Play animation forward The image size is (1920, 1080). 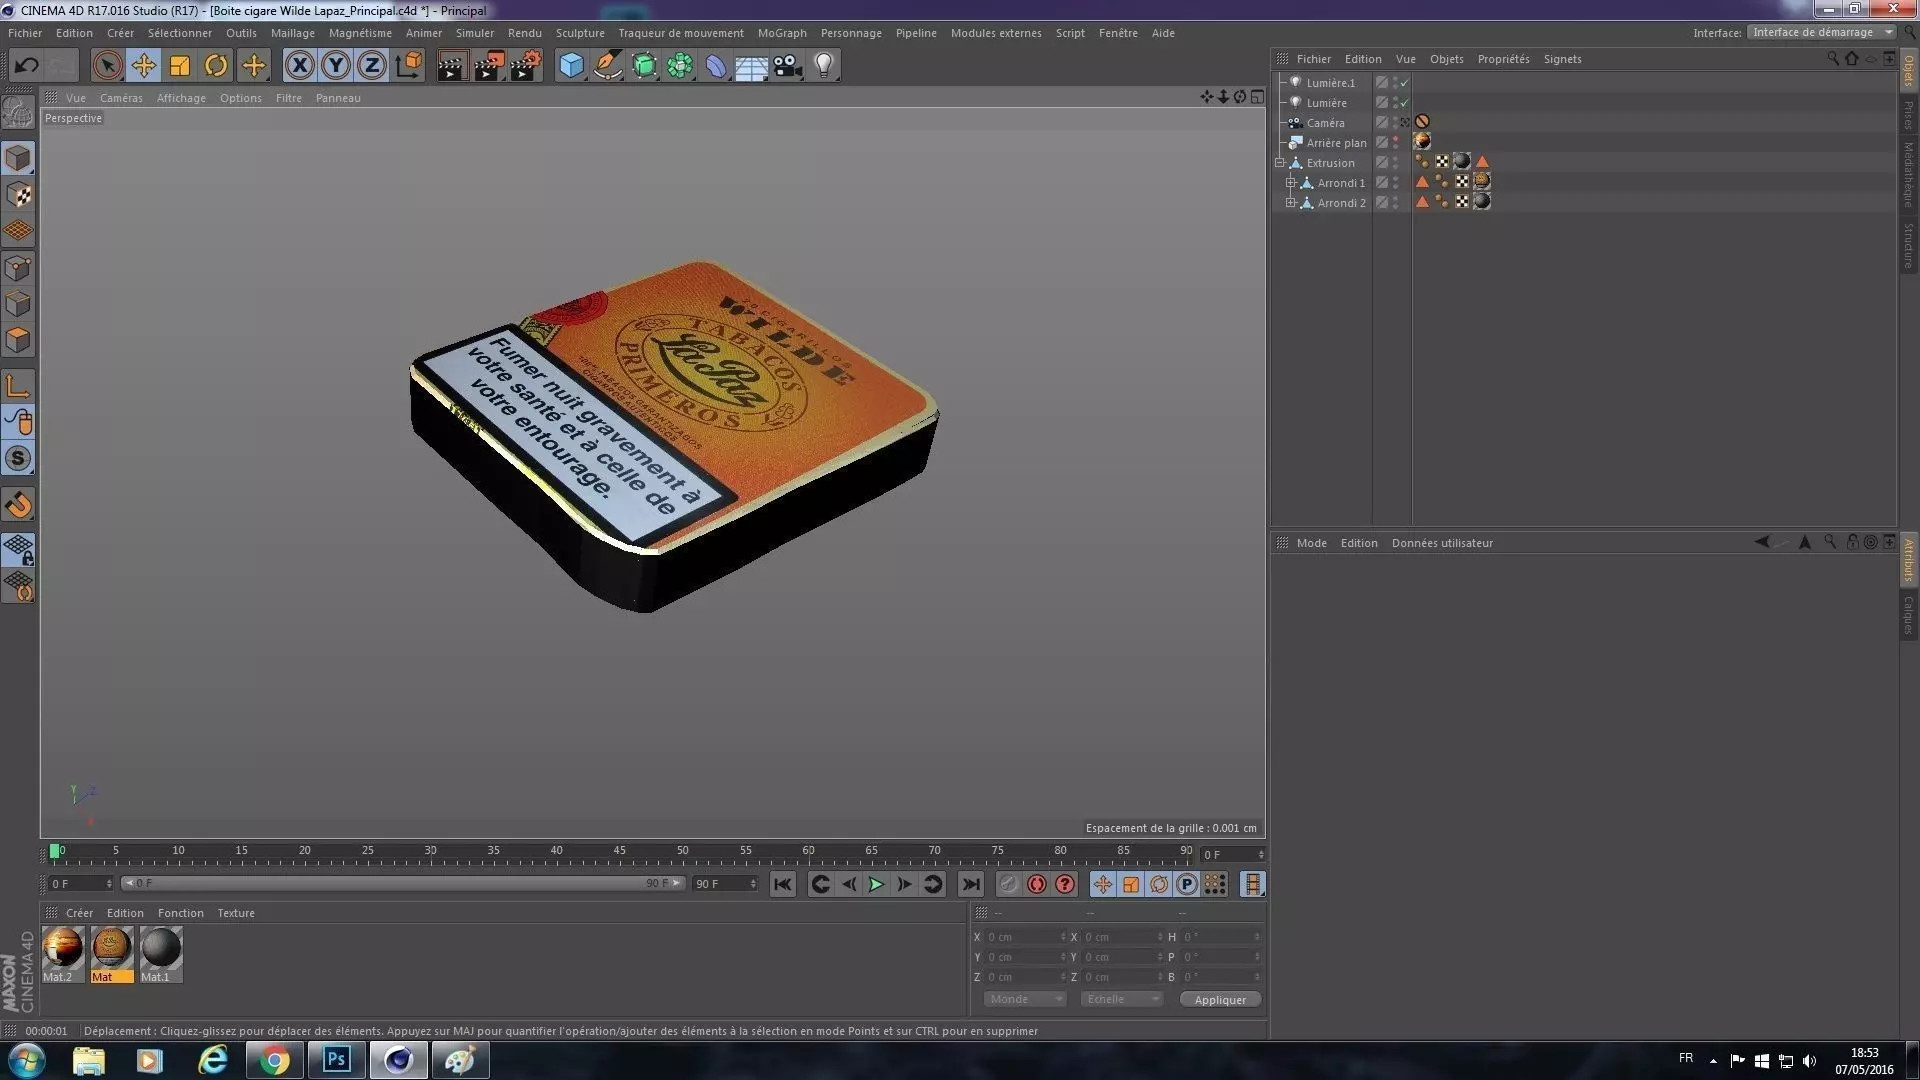pos(876,884)
